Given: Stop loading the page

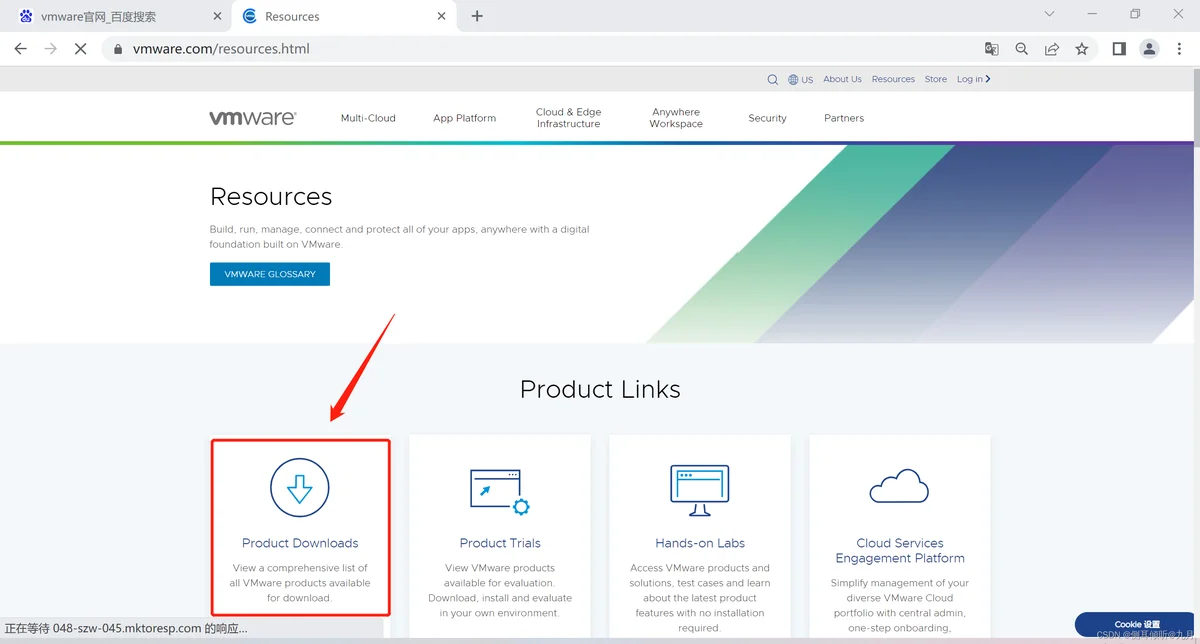Looking at the screenshot, I should (x=81, y=48).
